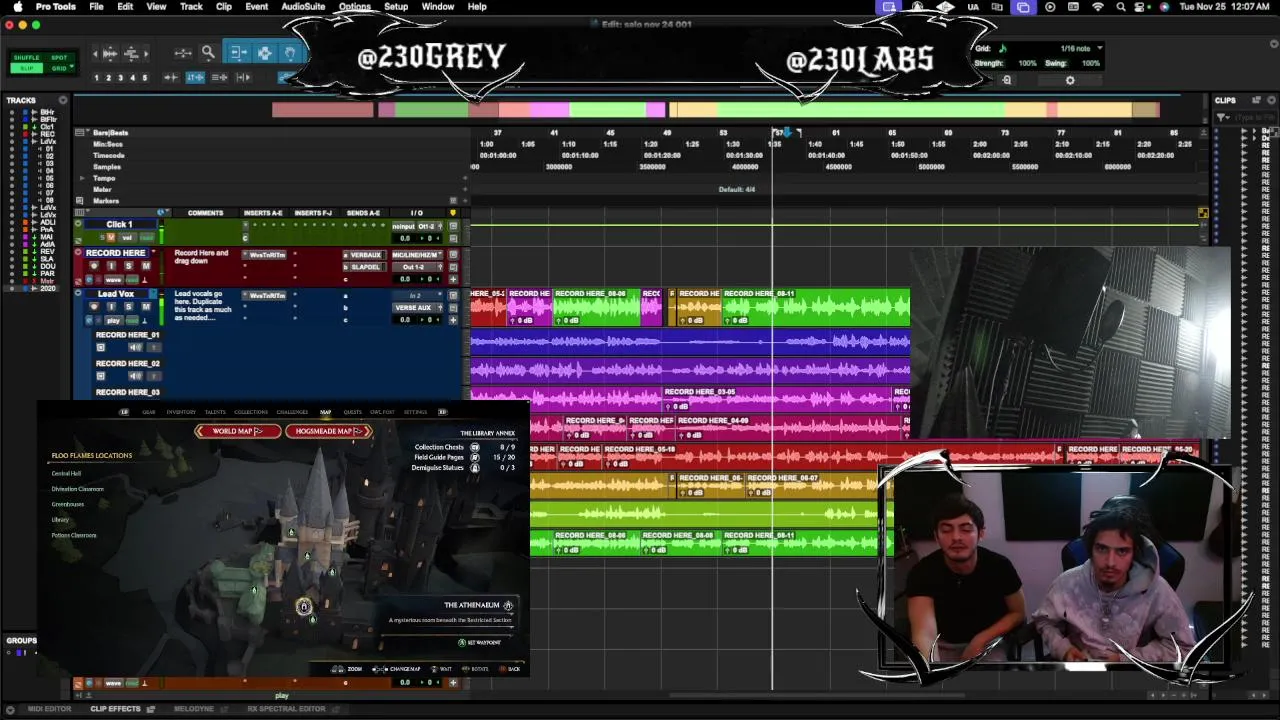Viewport: 1280px width, 720px height.
Task: Open macOS Wi-Fi status icon
Action: [1098, 7]
